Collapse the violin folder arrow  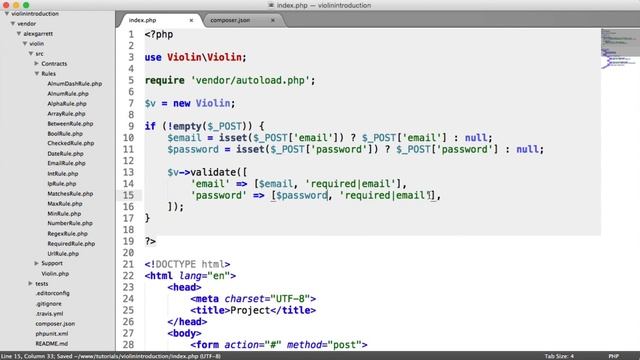pos(25,43)
